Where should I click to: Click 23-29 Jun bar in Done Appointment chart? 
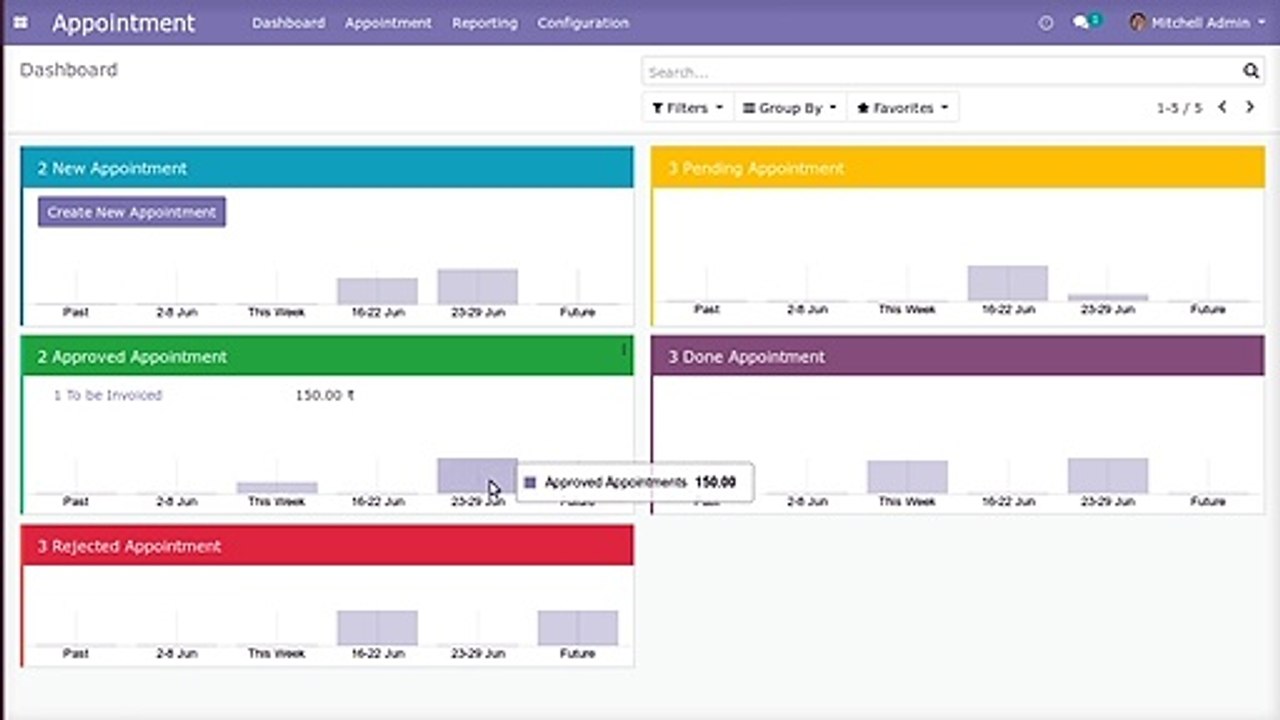tap(1107, 476)
